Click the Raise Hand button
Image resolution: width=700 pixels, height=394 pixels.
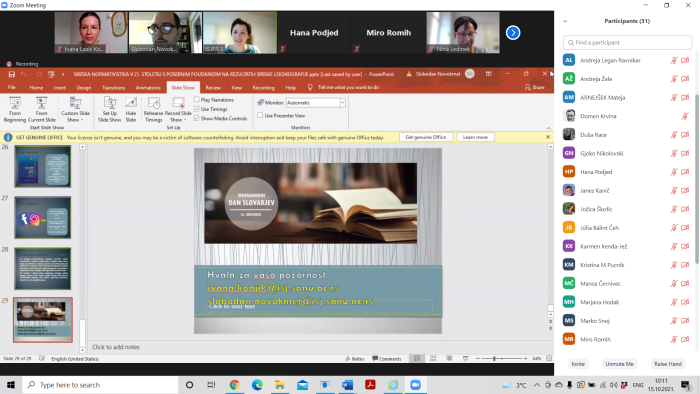coord(668,364)
